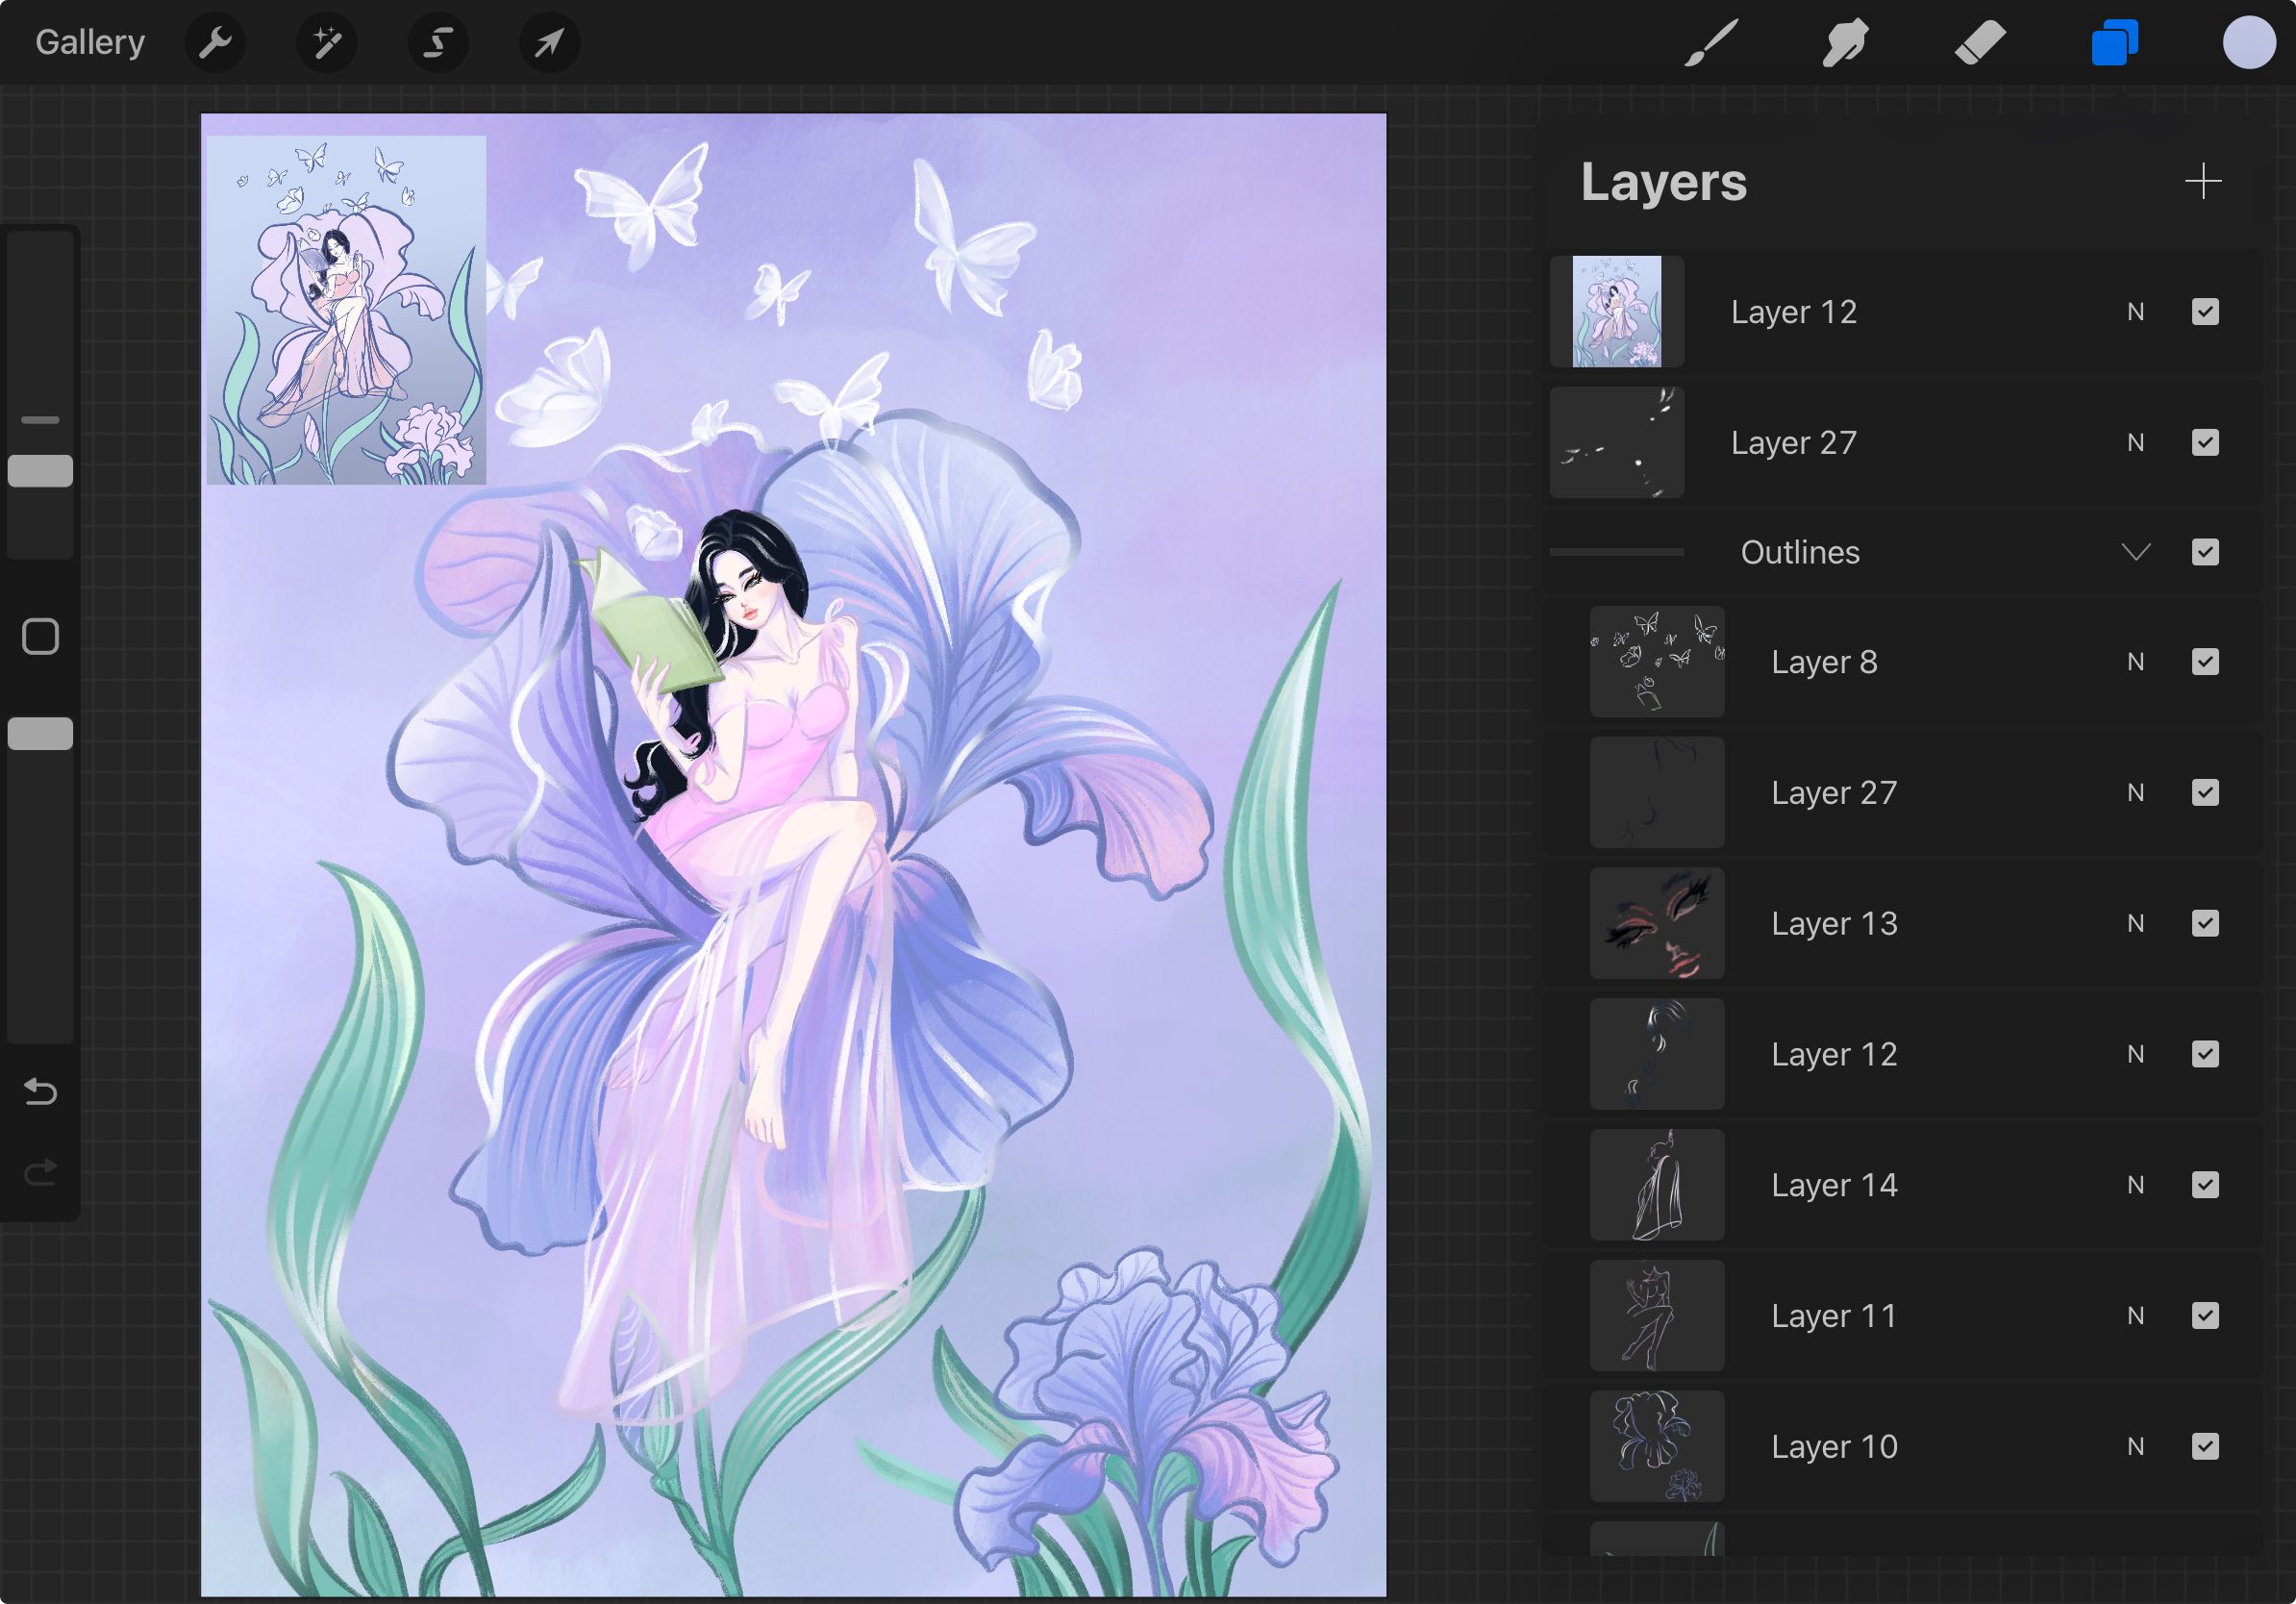Activate the Transform arrow tool
This screenshot has width=2296, height=1604.
tap(549, 42)
